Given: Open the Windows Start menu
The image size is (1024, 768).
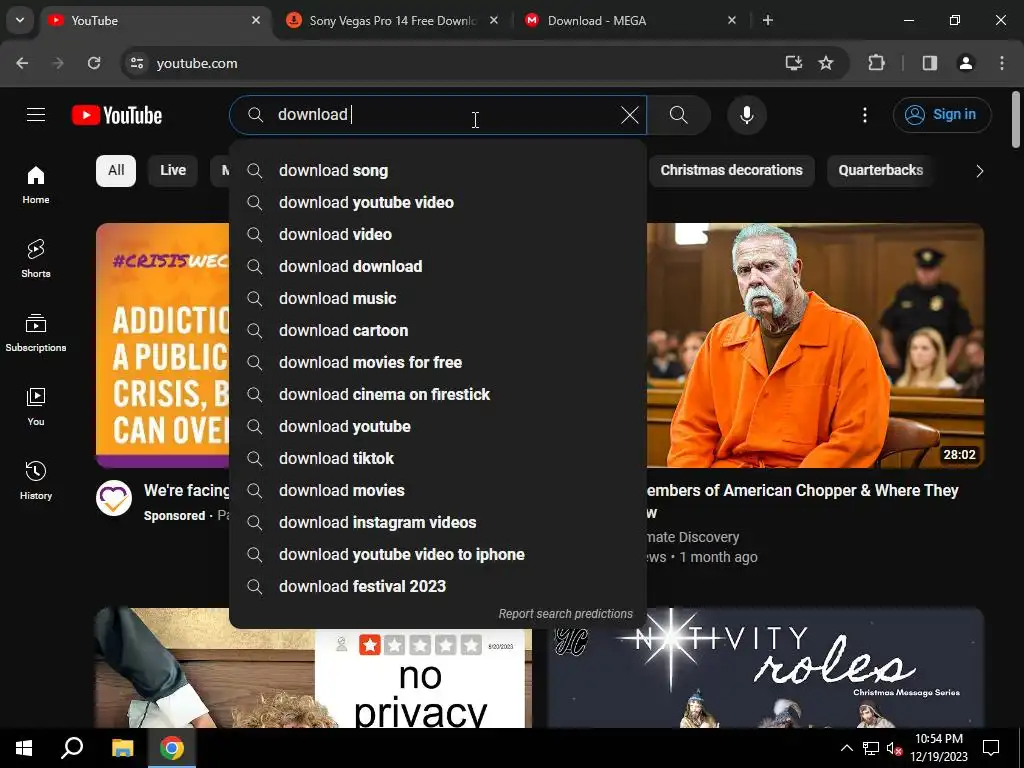Looking at the screenshot, I should pyautogui.click(x=24, y=748).
